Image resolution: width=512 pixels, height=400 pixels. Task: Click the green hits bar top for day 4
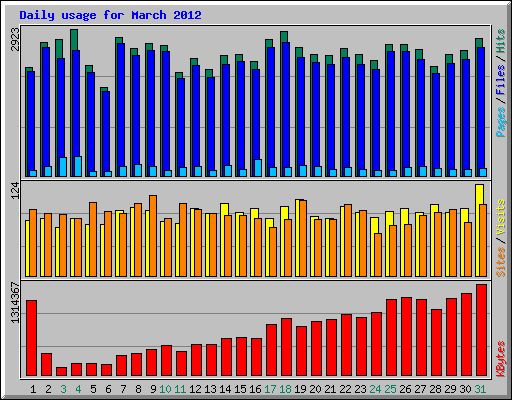click(x=74, y=40)
